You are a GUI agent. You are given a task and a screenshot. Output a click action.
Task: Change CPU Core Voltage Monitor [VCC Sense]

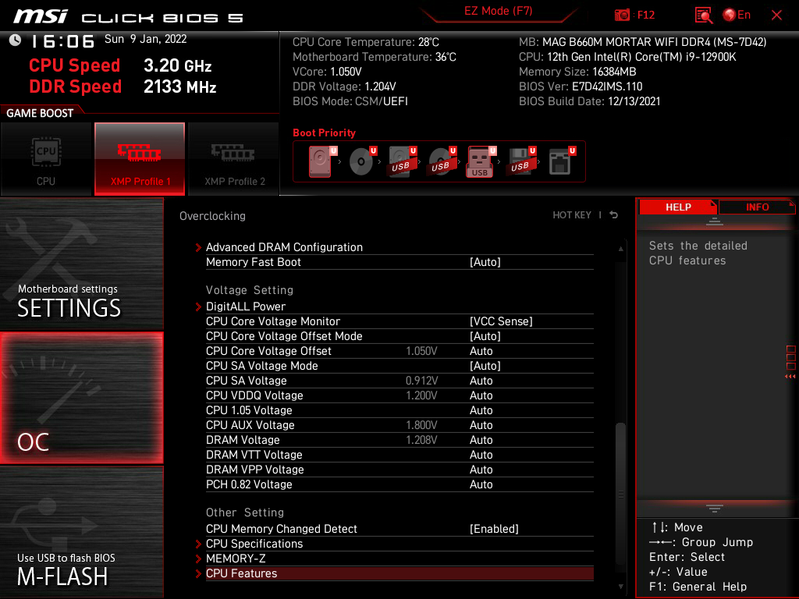coord(501,321)
